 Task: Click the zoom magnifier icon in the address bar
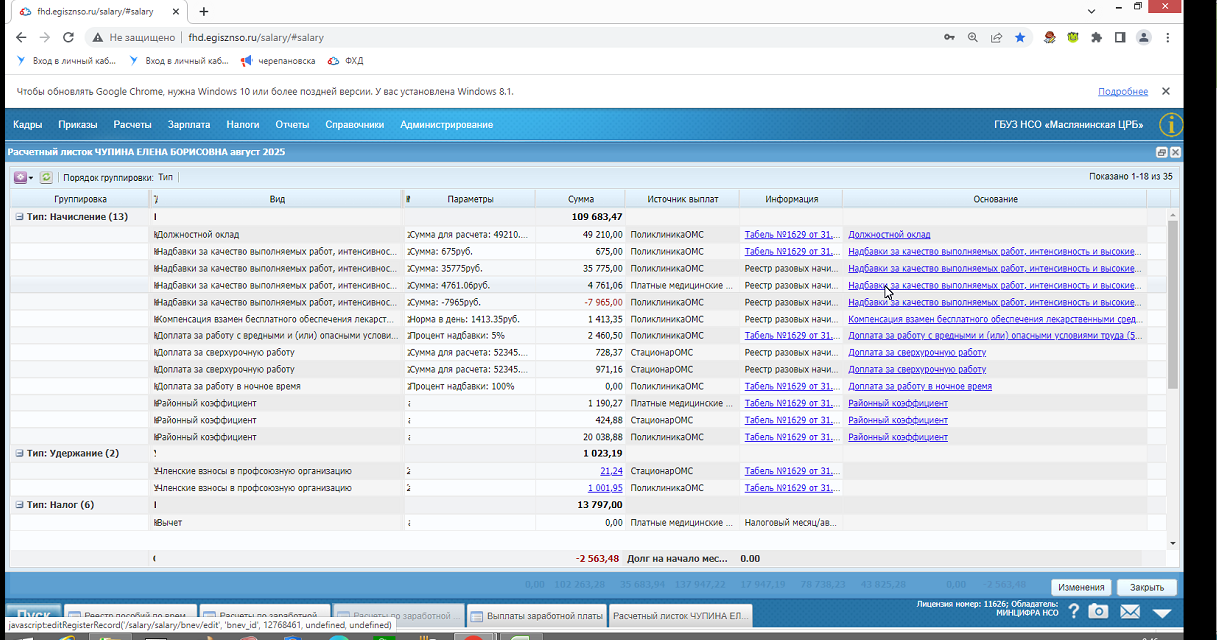(x=973, y=37)
